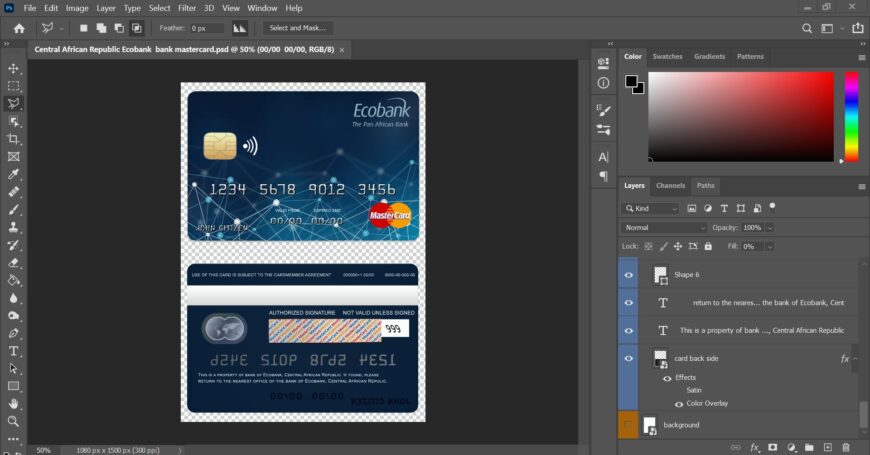Click the Feather value input field

(207, 28)
